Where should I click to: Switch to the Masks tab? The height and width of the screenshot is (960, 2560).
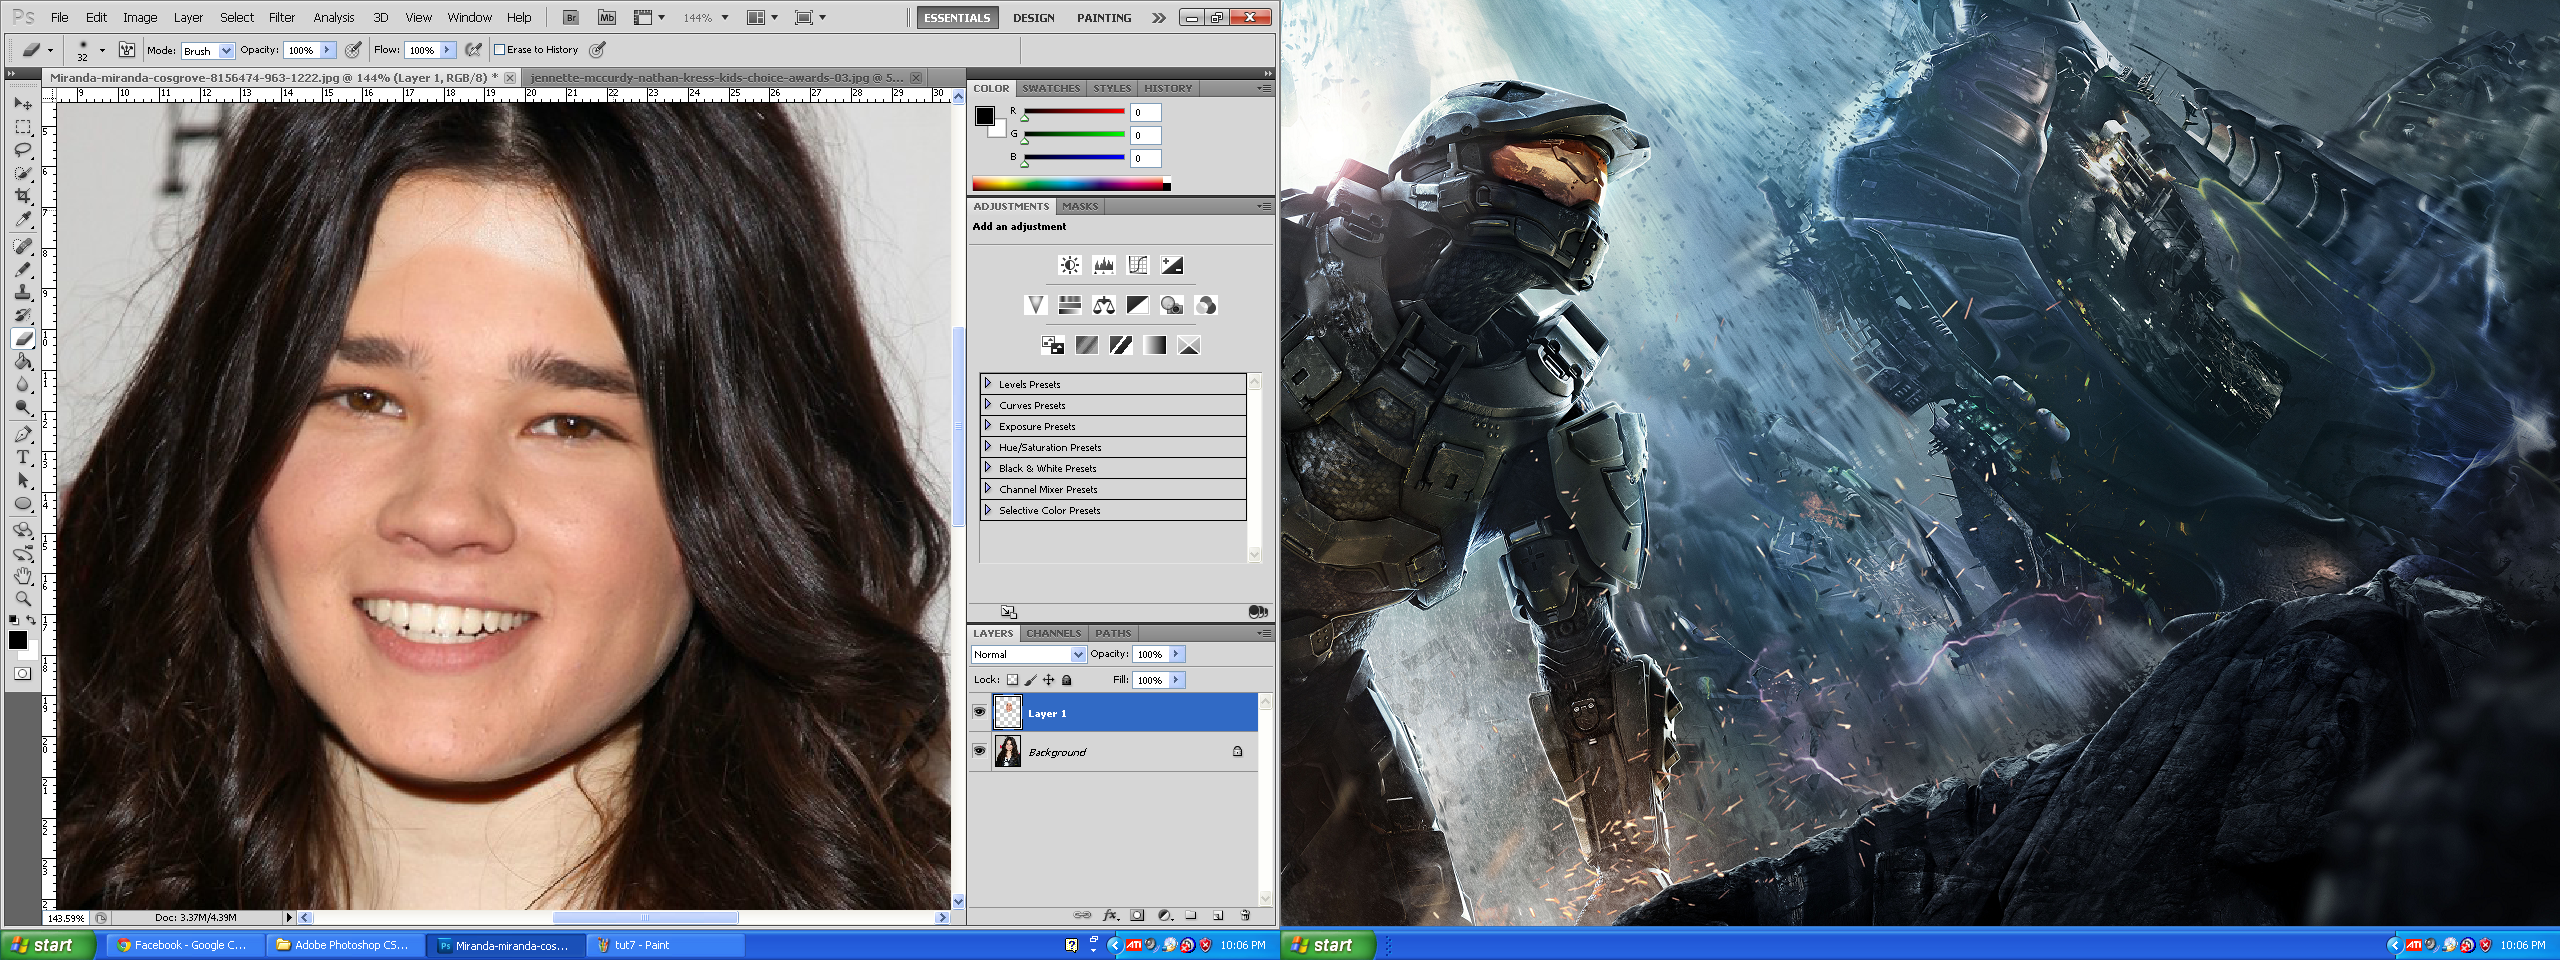point(1080,206)
